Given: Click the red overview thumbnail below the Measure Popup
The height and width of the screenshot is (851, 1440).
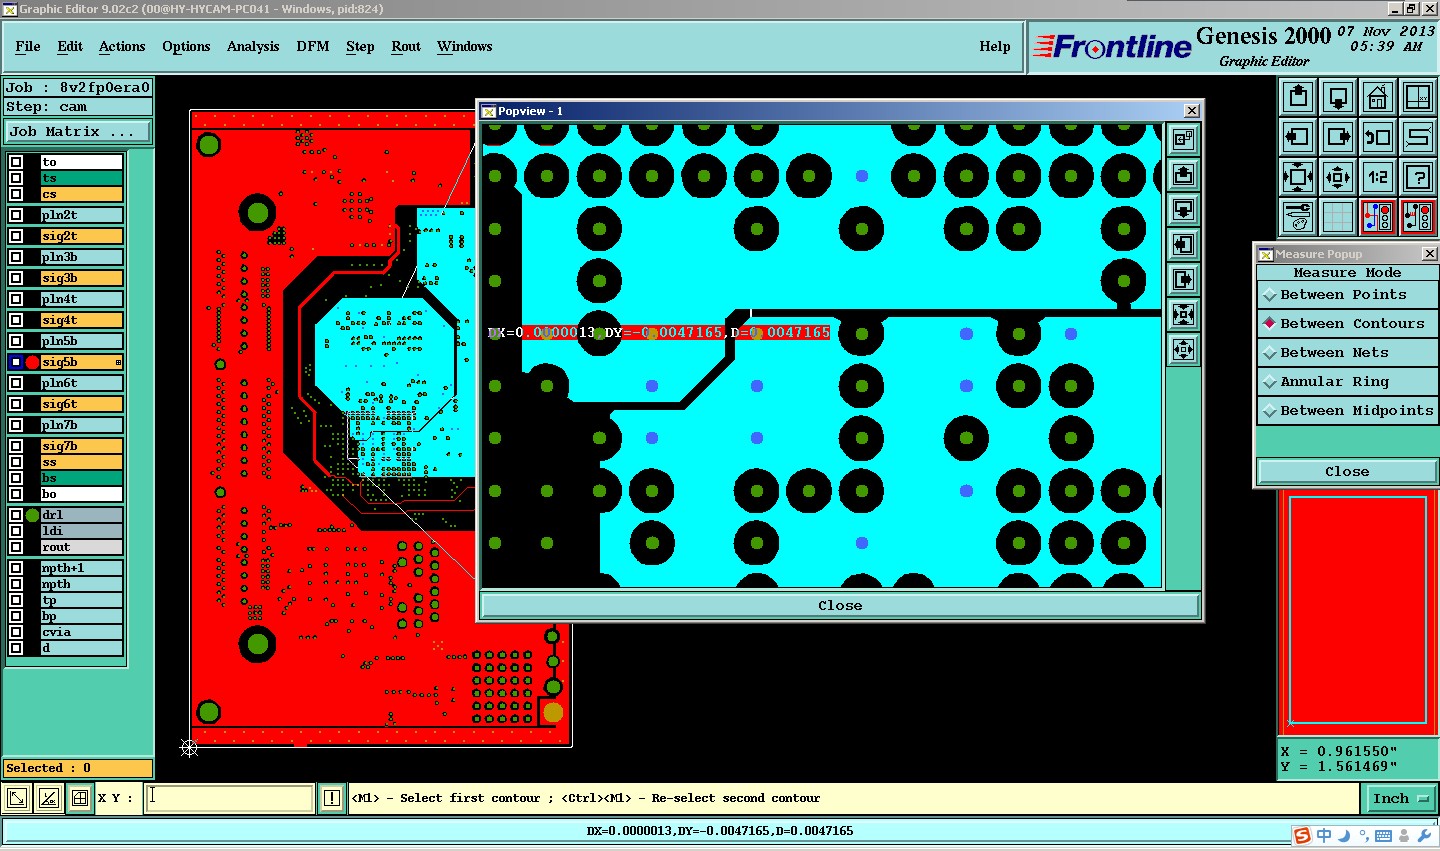Looking at the screenshot, I should [x=1358, y=611].
